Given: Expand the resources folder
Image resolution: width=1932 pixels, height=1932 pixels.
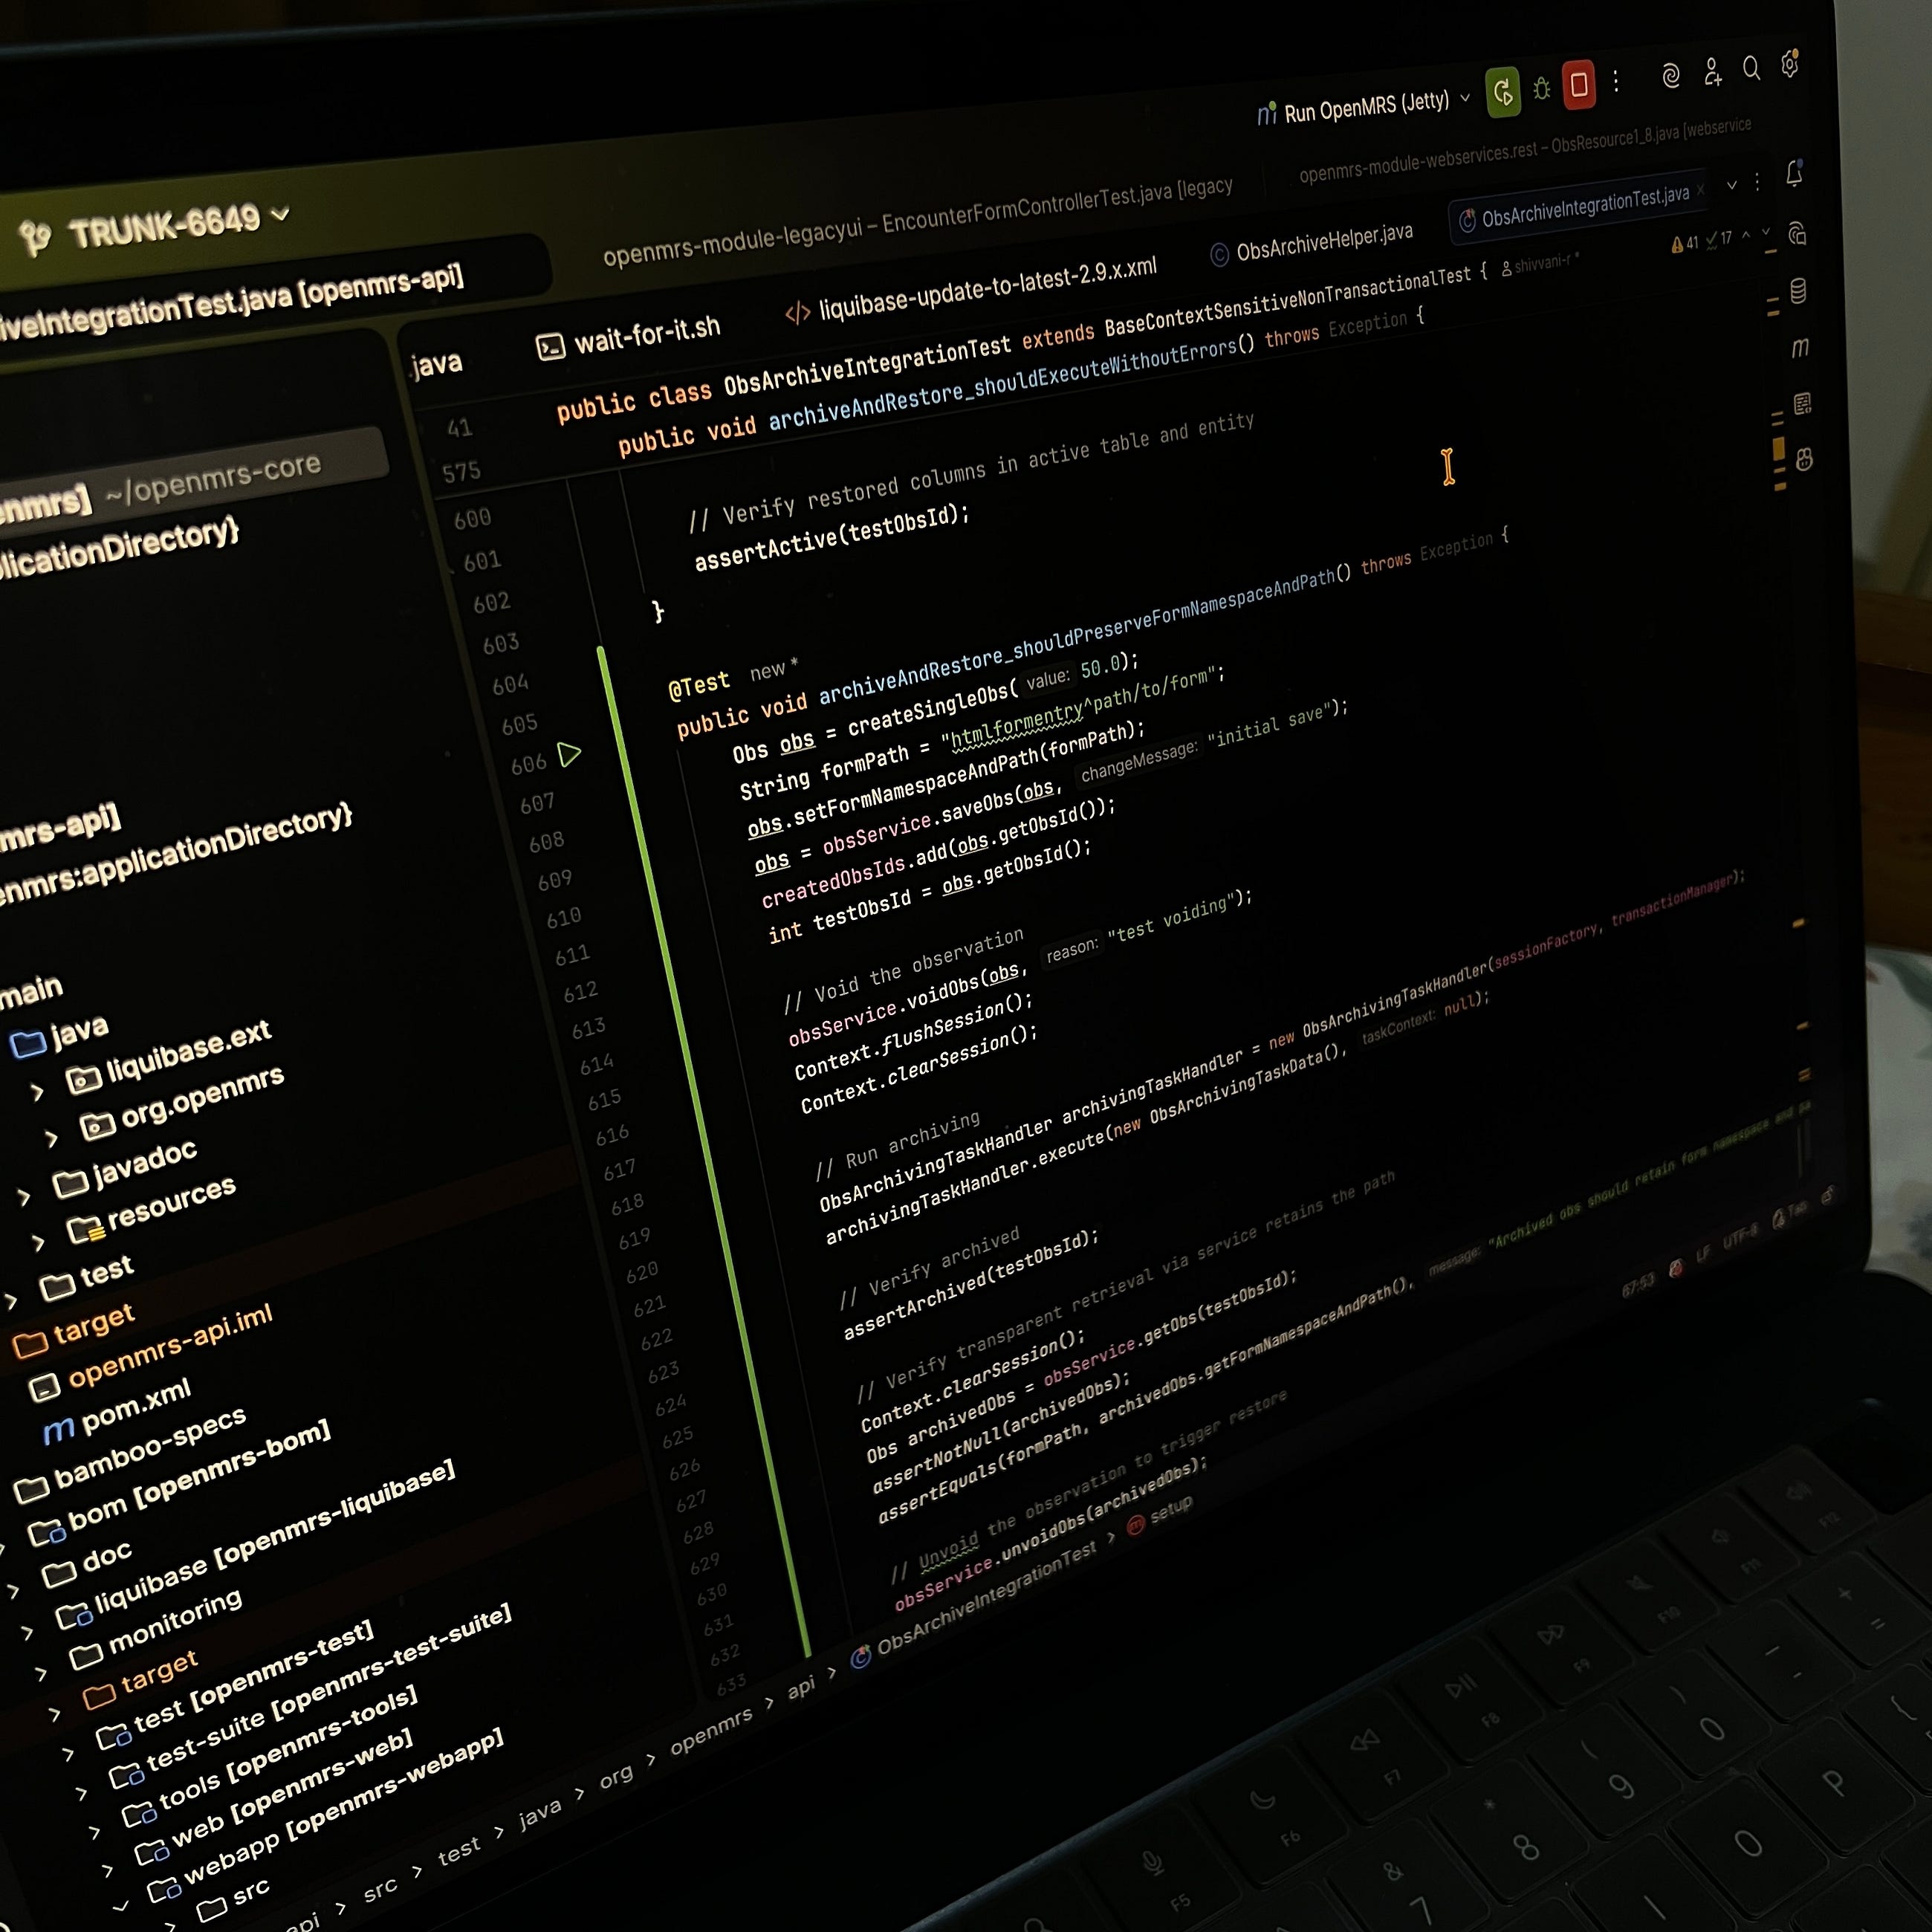Looking at the screenshot, I should click(x=38, y=1243).
